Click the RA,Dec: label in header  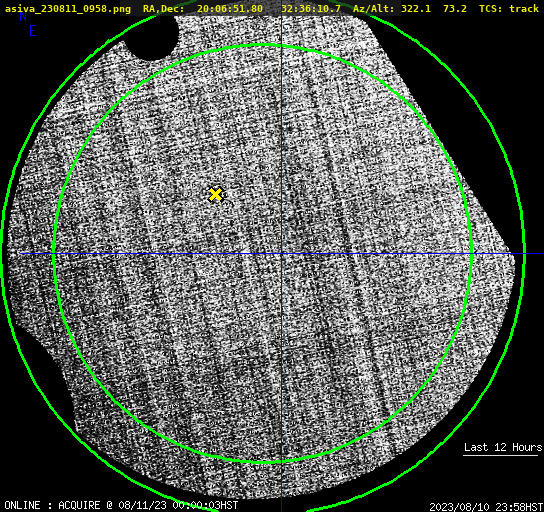tap(163, 8)
